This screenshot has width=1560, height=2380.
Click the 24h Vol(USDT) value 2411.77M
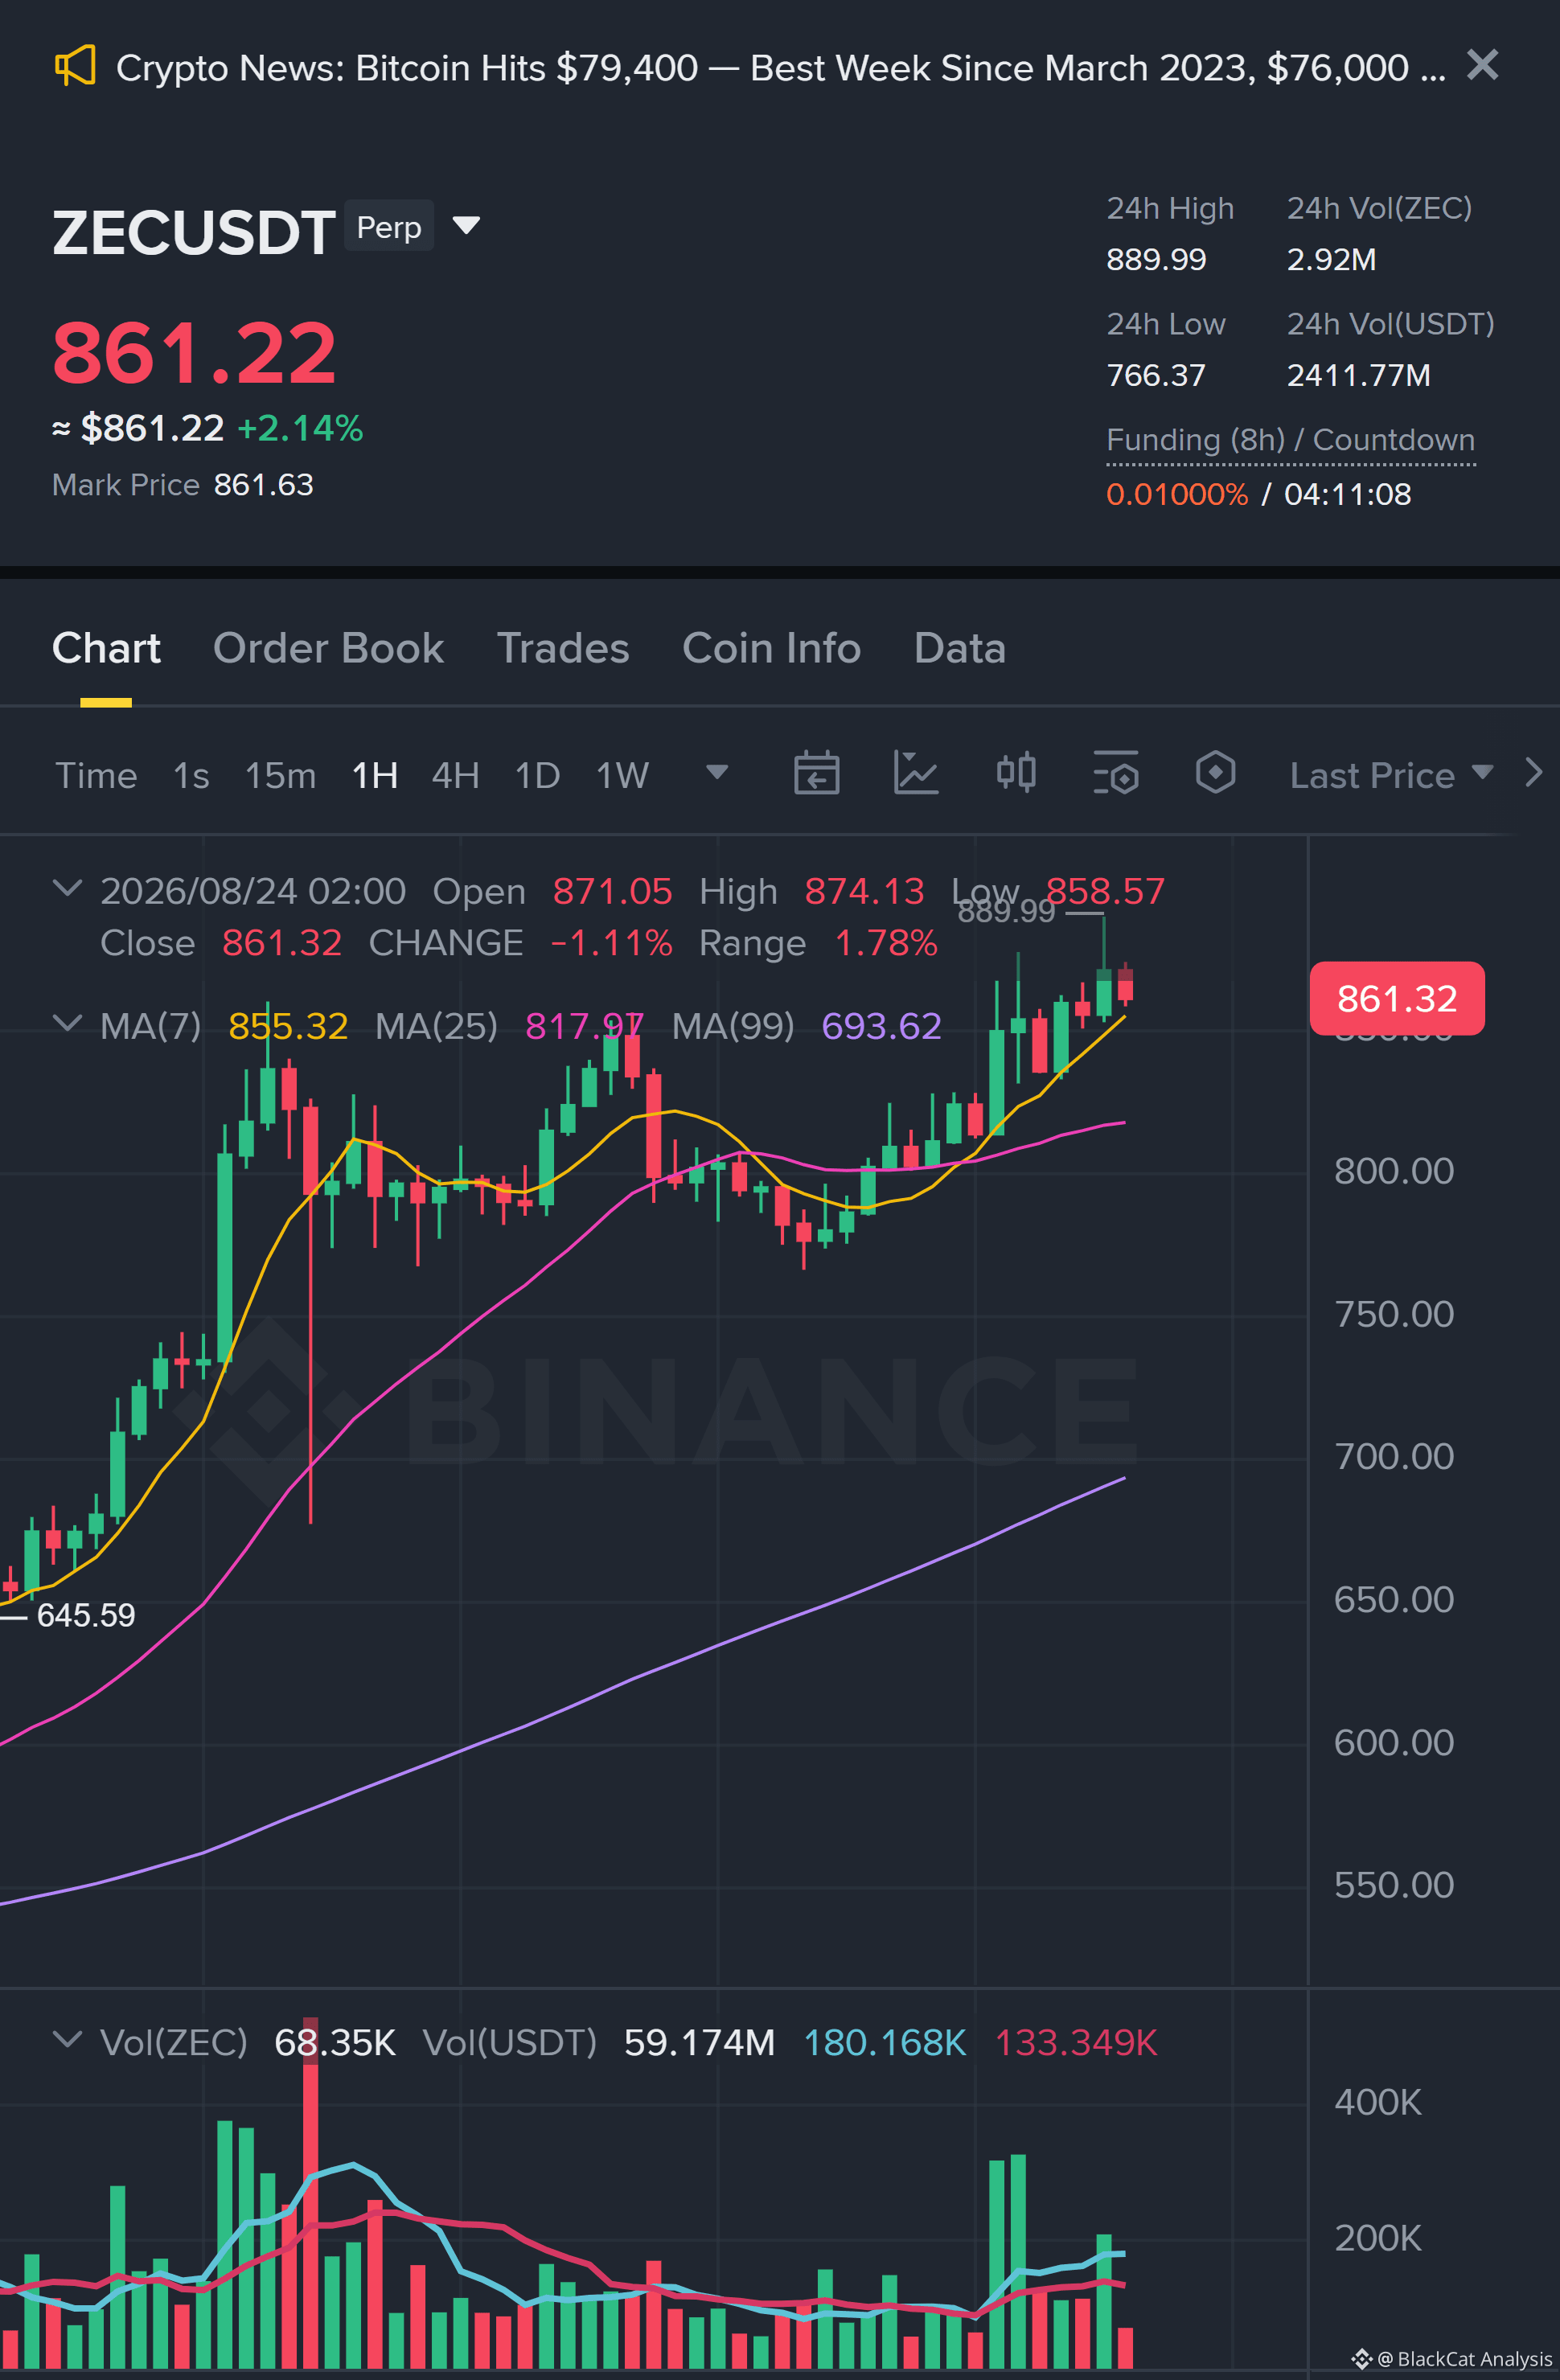pyautogui.click(x=1358, y=376)
